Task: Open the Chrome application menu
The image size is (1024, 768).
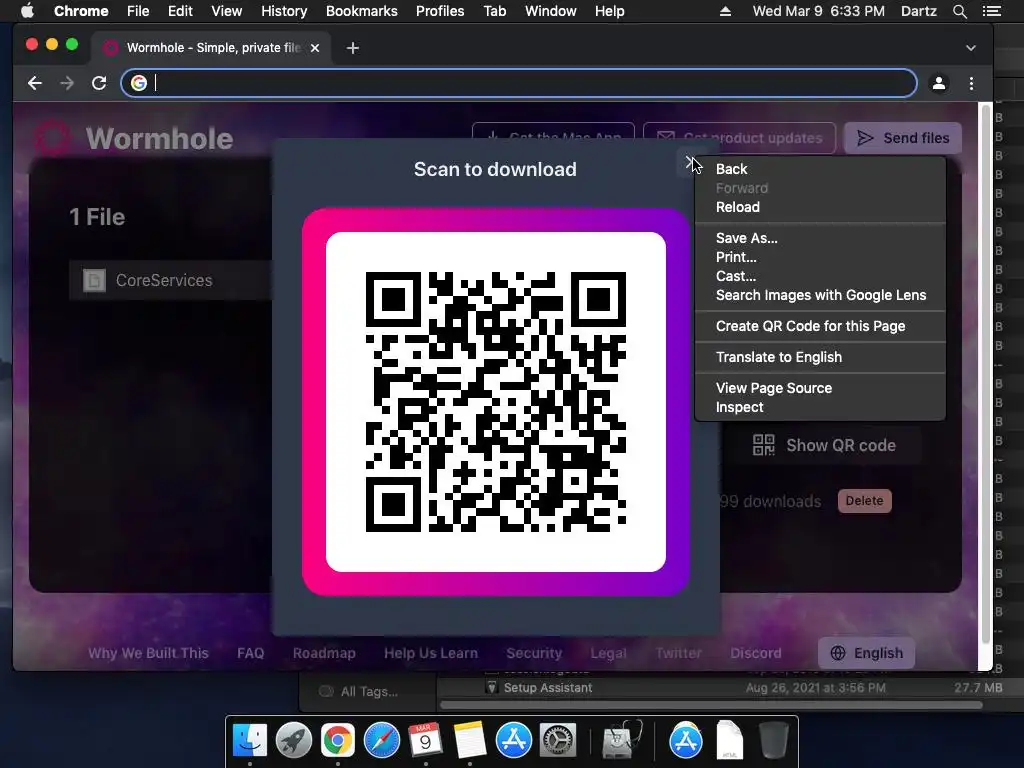Action: point(81,11)
